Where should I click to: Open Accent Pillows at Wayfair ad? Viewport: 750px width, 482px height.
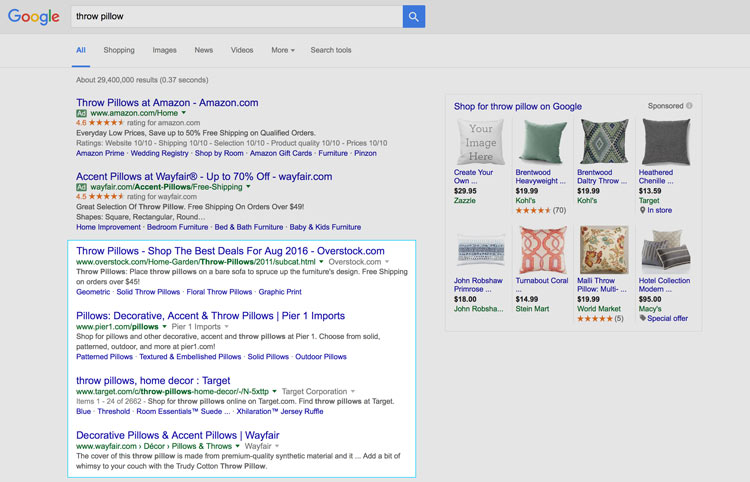pyautogui.click(x=204, y=176)
